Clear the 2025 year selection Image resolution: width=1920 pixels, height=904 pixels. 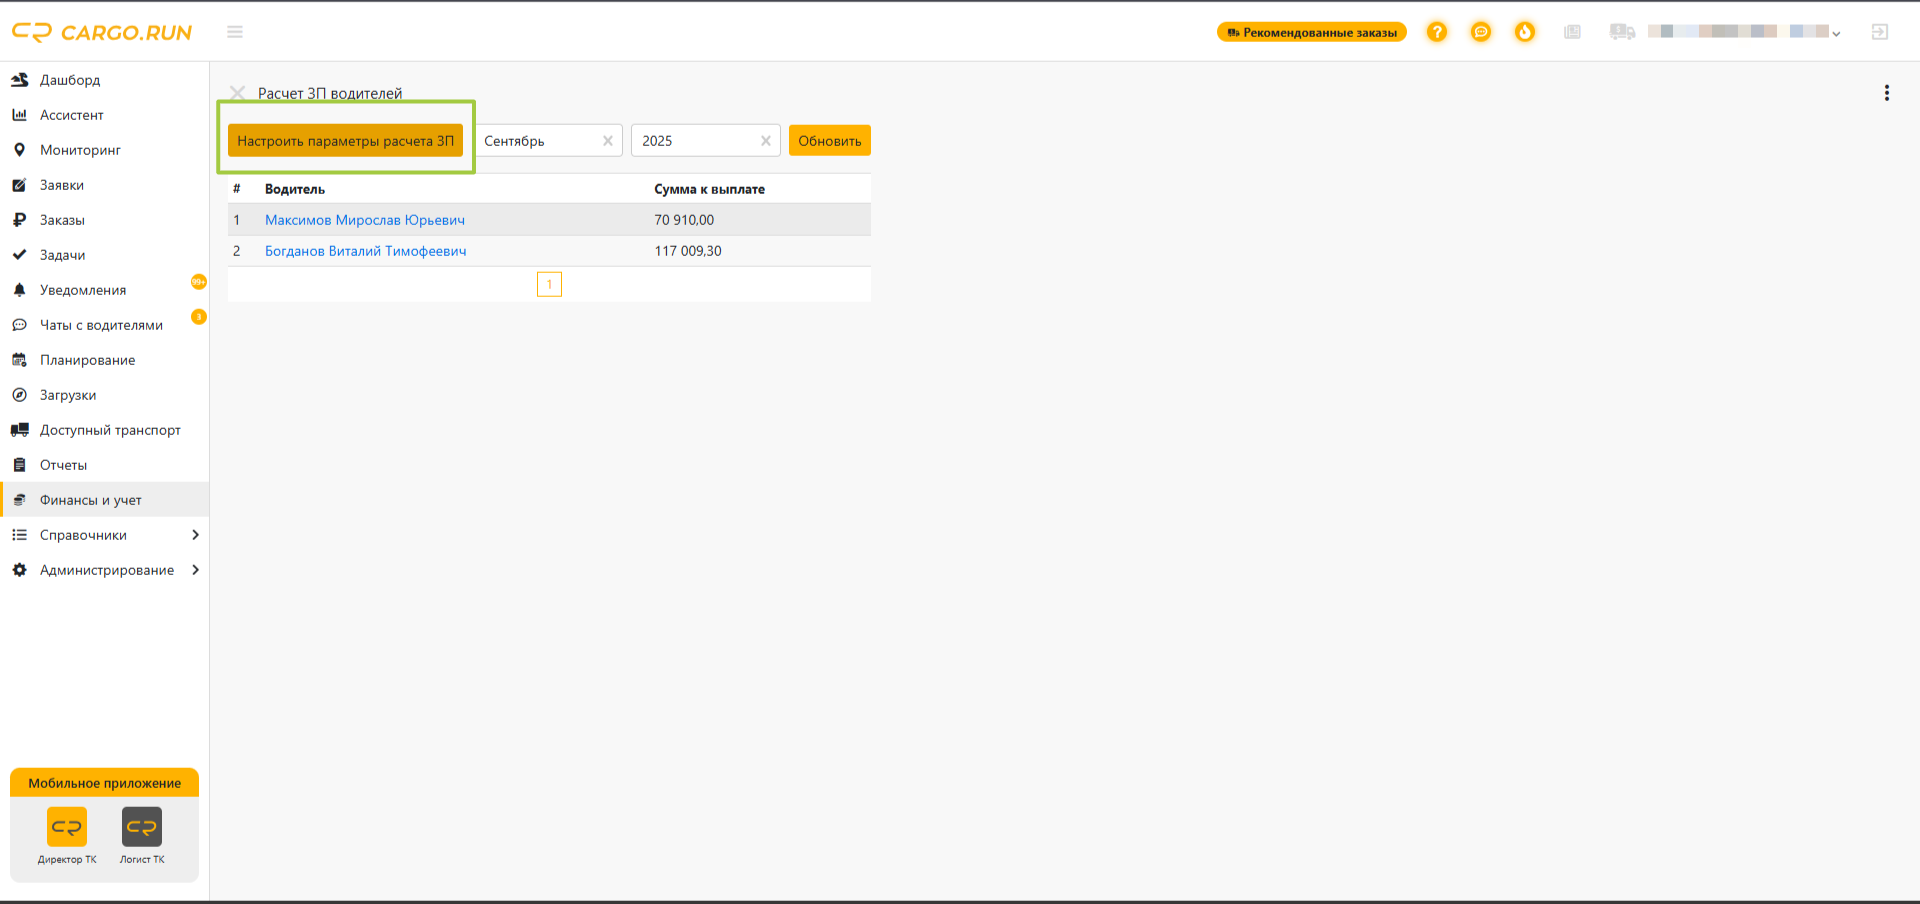(x=766, y=141)
